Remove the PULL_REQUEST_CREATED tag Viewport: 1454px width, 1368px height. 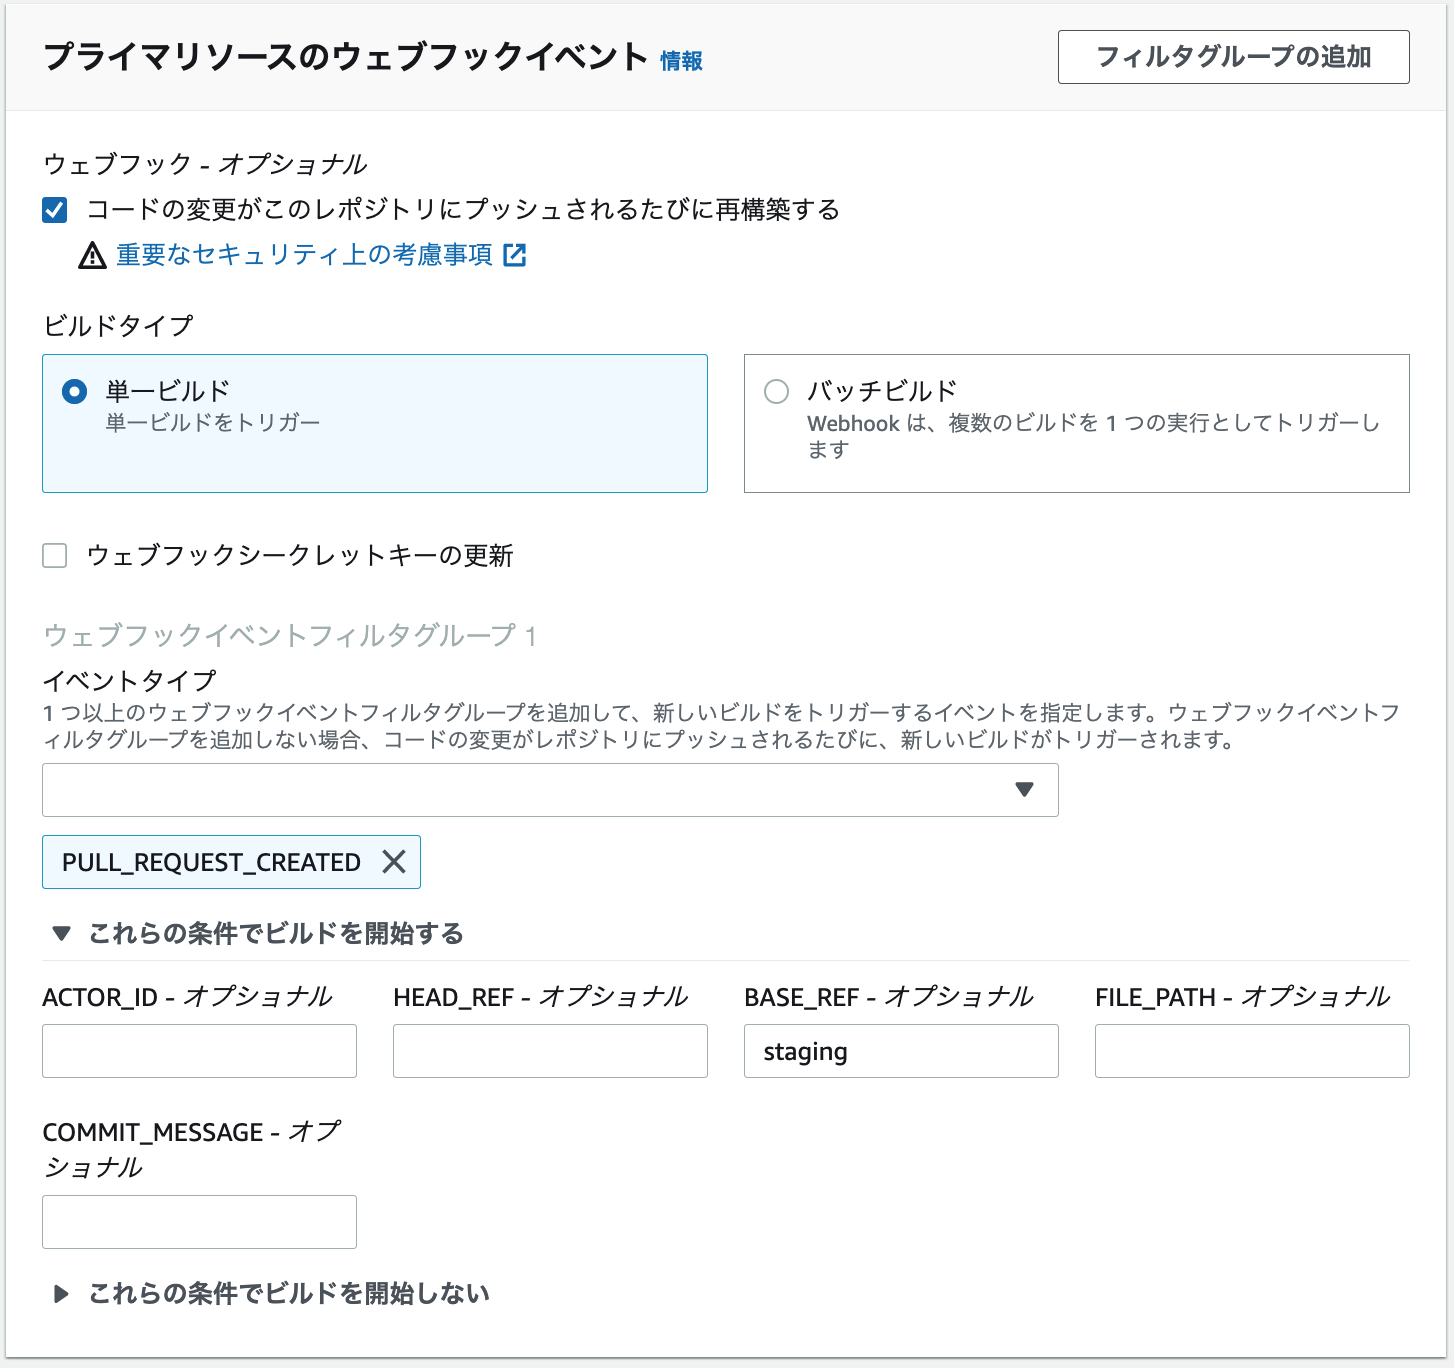tap(394, 862)
